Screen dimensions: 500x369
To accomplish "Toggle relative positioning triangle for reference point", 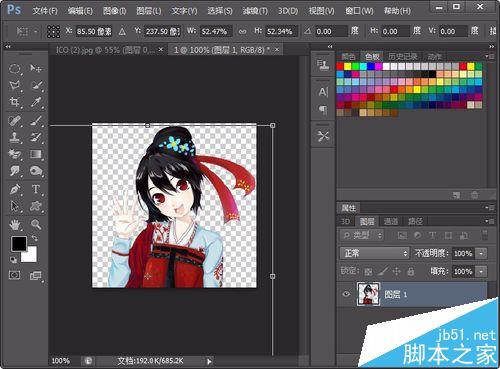I will 122,32.
